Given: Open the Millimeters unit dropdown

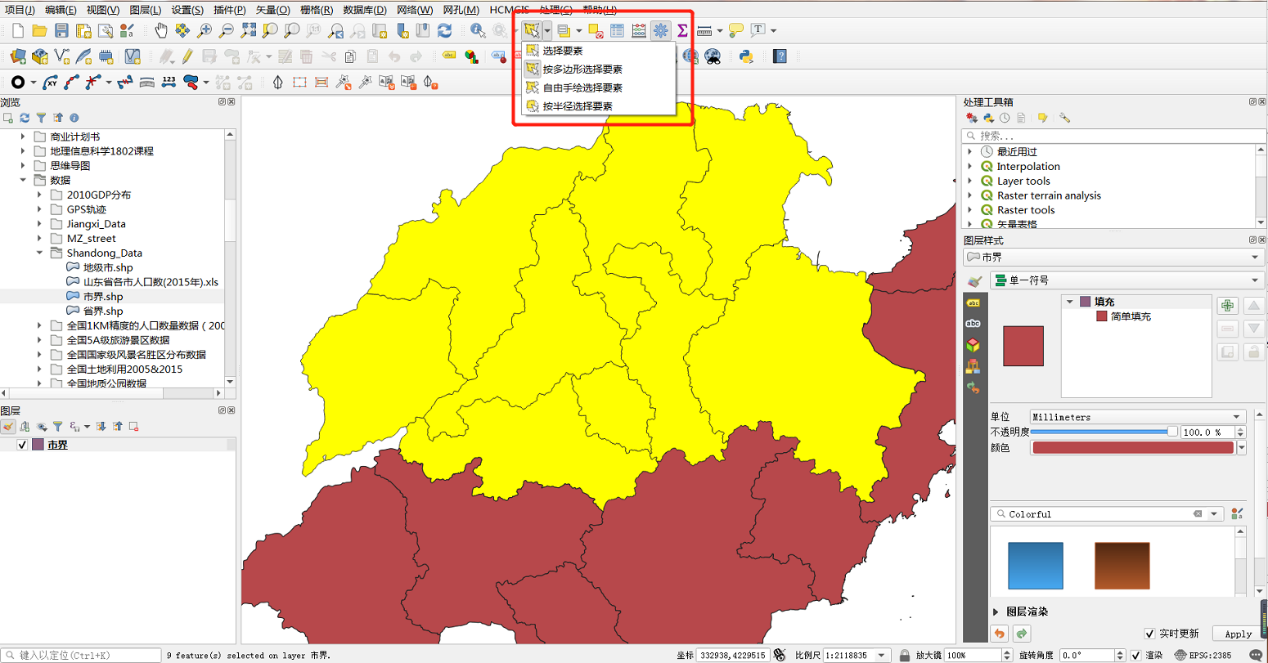Looking at the screenshot, I should tap(1137, 417).
